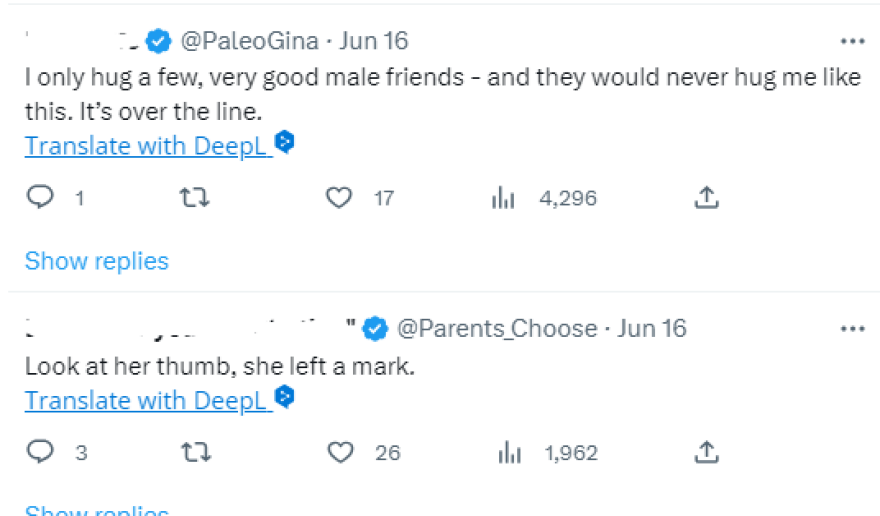Click the Jun 16 timestamp on @Parents_Choose tweet
Image resolution: width=880 pixels, height=516 pixels.
(652, 328)
